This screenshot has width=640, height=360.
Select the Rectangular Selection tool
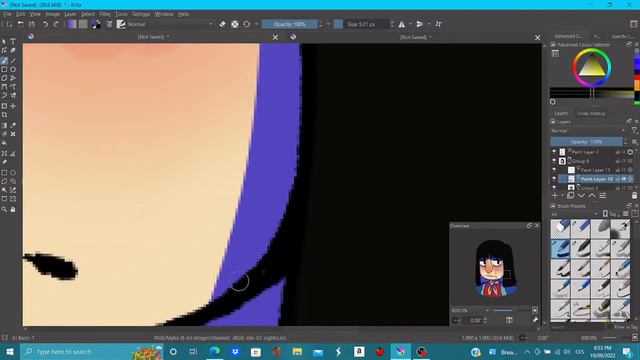[x=4, y=173]
